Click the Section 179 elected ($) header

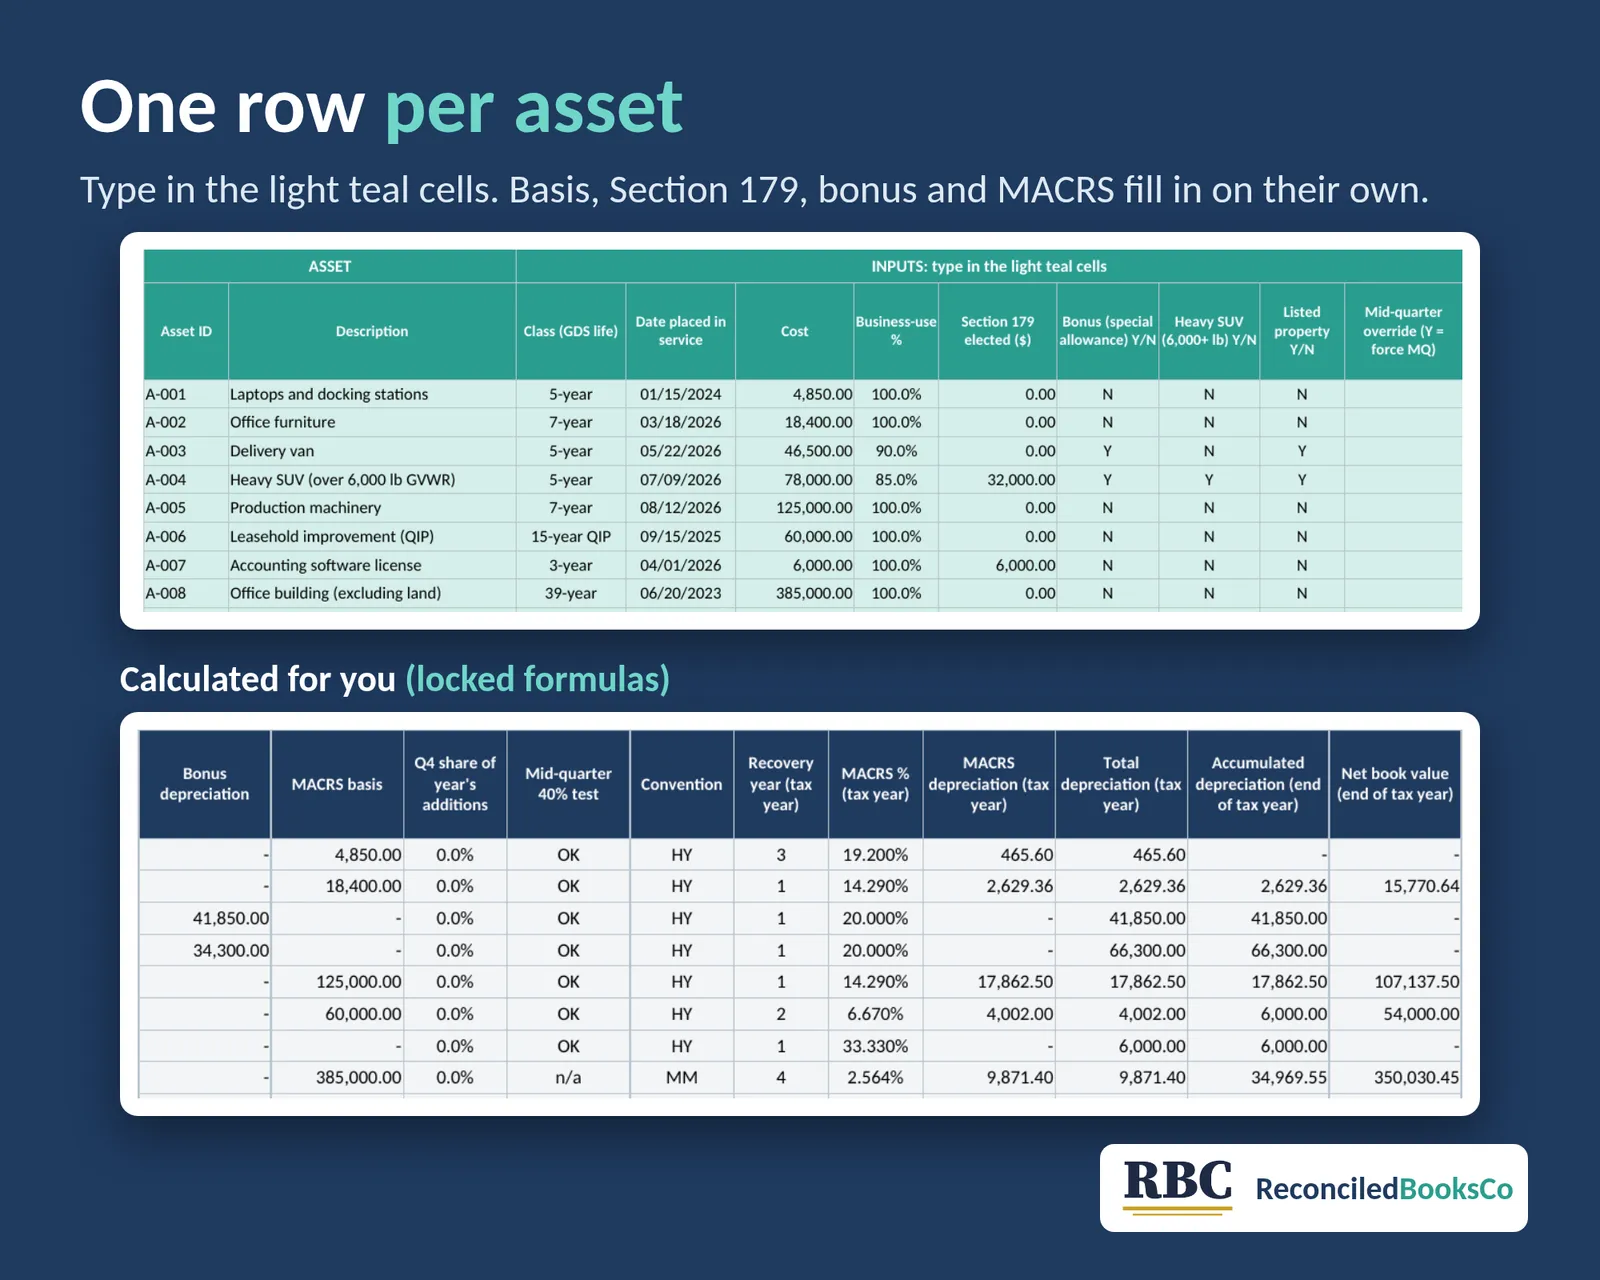pyautogui.click(x=998, y=331)
